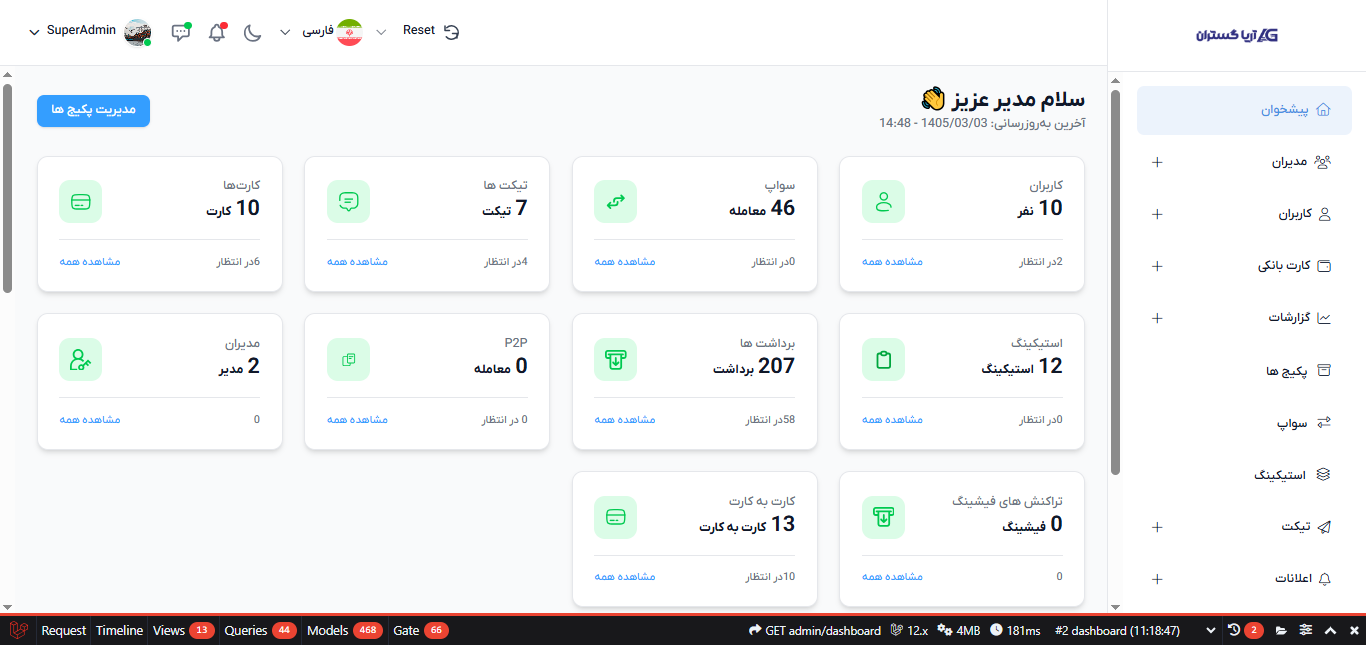Image resolution: width=1366 pixels, height=645 pixels.
Task: Expand the تیکت sidebar menu plus
Action: click(1158, 527)
